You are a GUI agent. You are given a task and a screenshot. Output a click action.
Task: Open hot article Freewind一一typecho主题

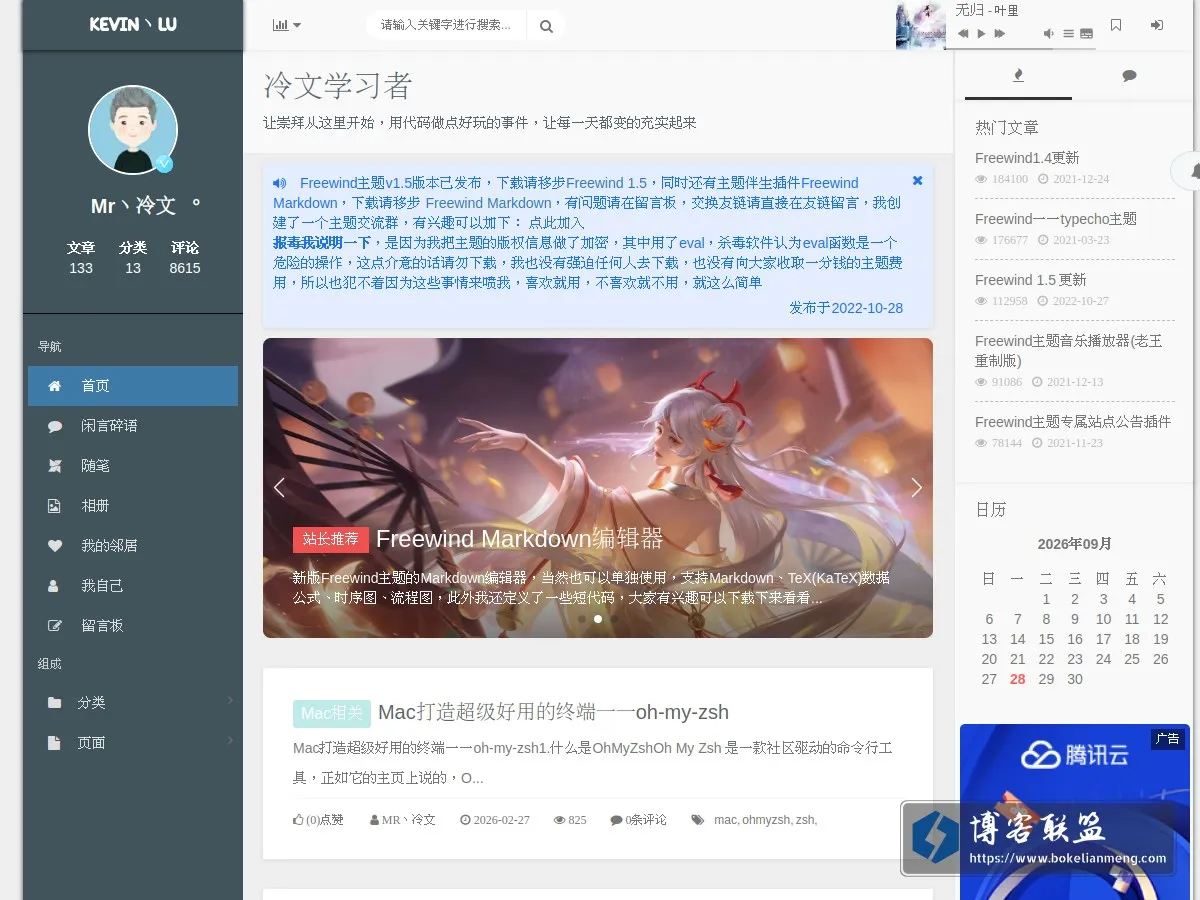[x=1056, y=219]
